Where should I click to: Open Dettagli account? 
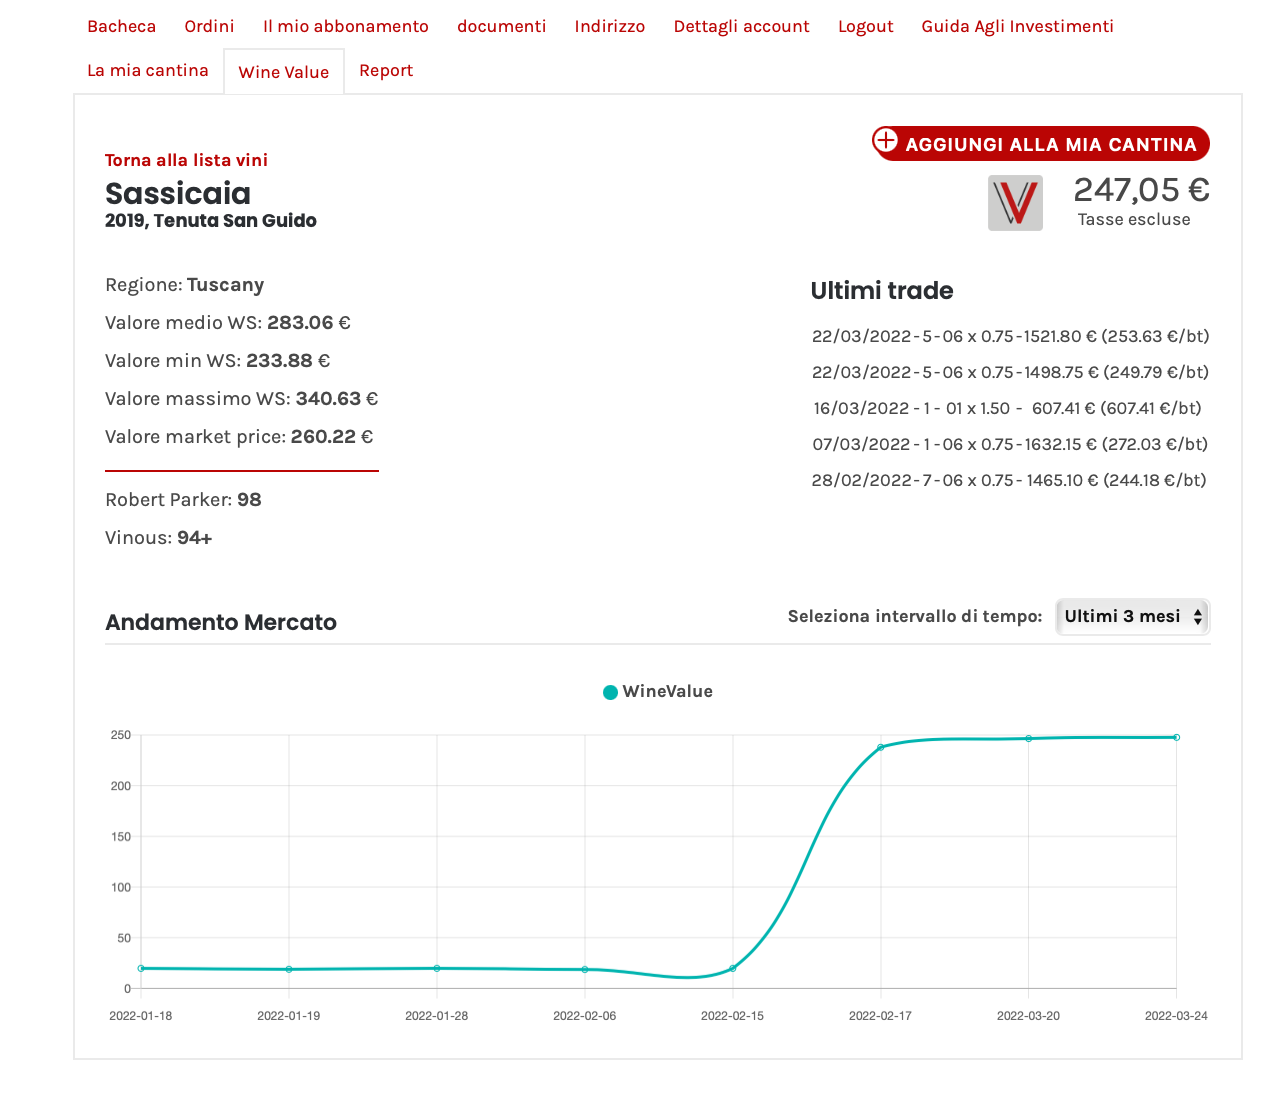(x=741, y=27)
